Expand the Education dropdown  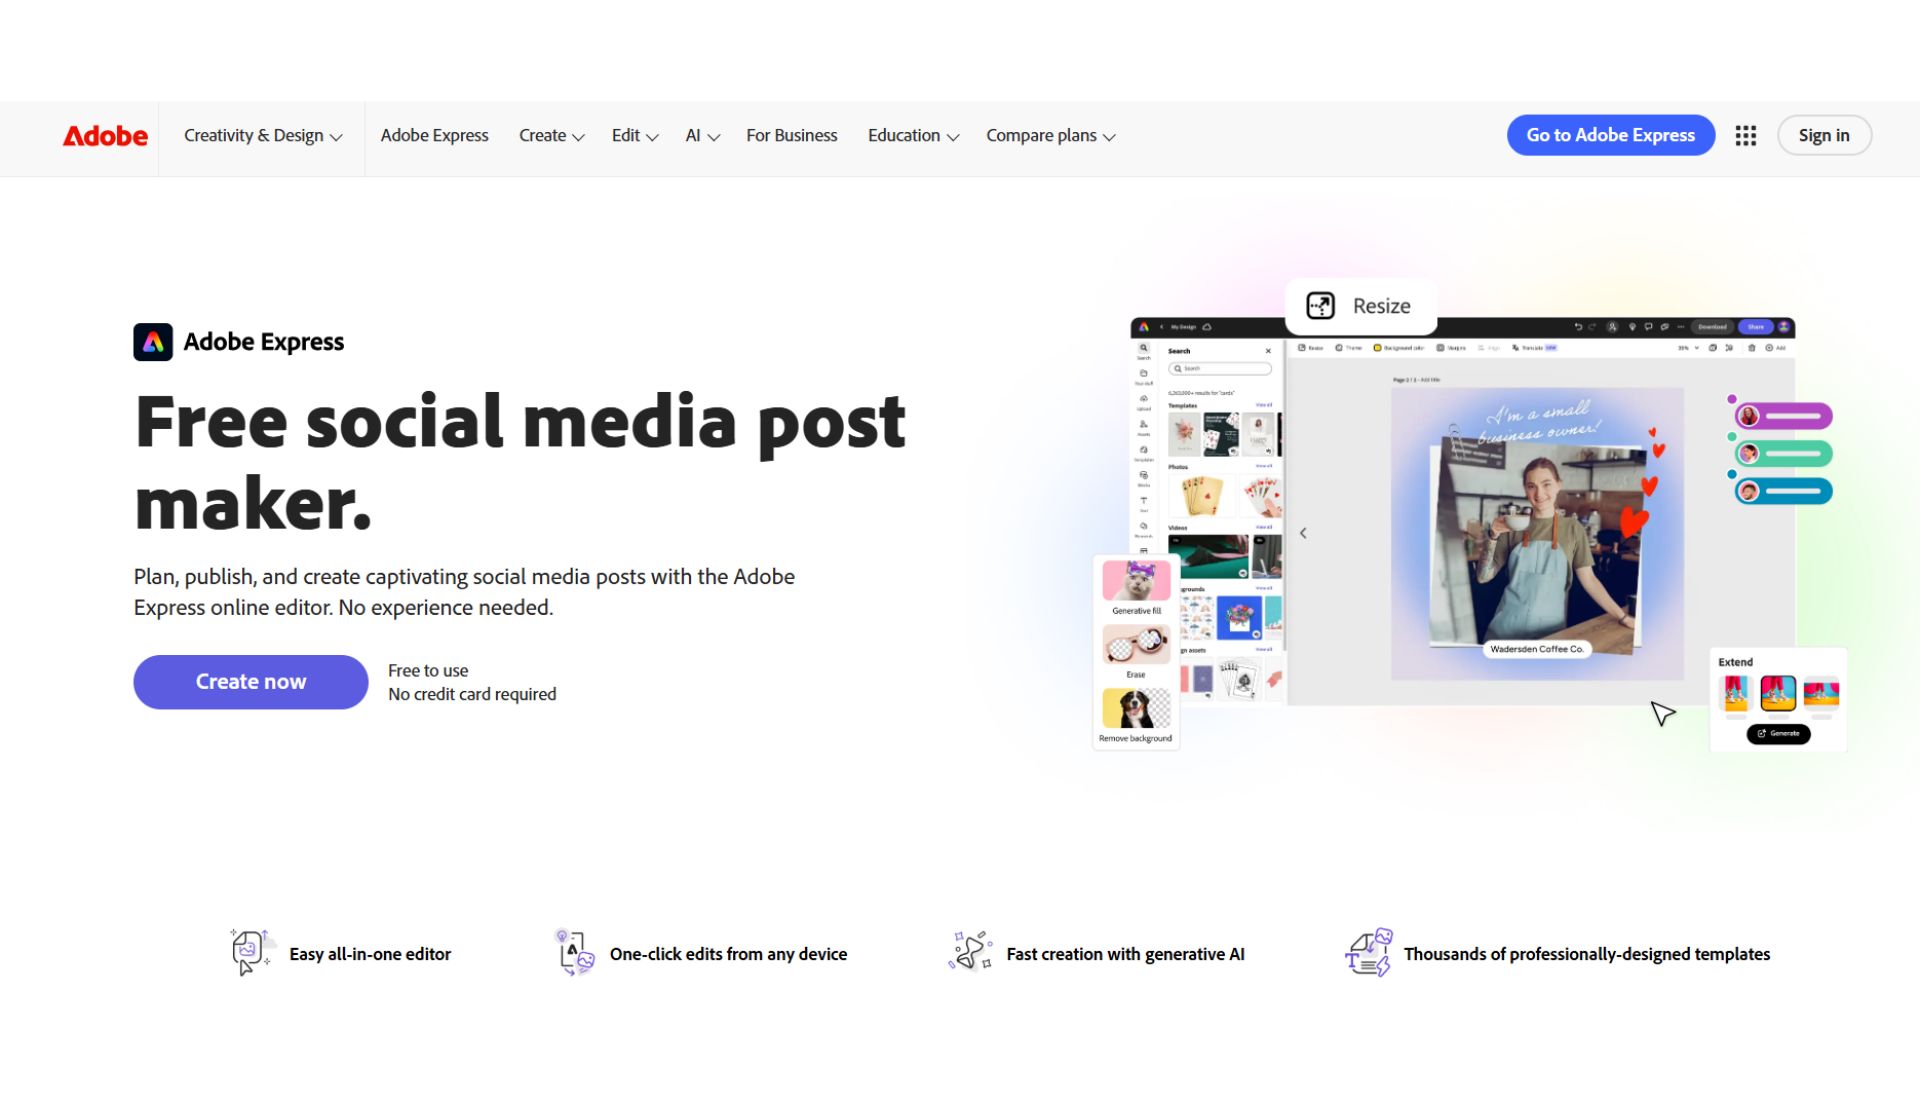[x=913, y=135]
